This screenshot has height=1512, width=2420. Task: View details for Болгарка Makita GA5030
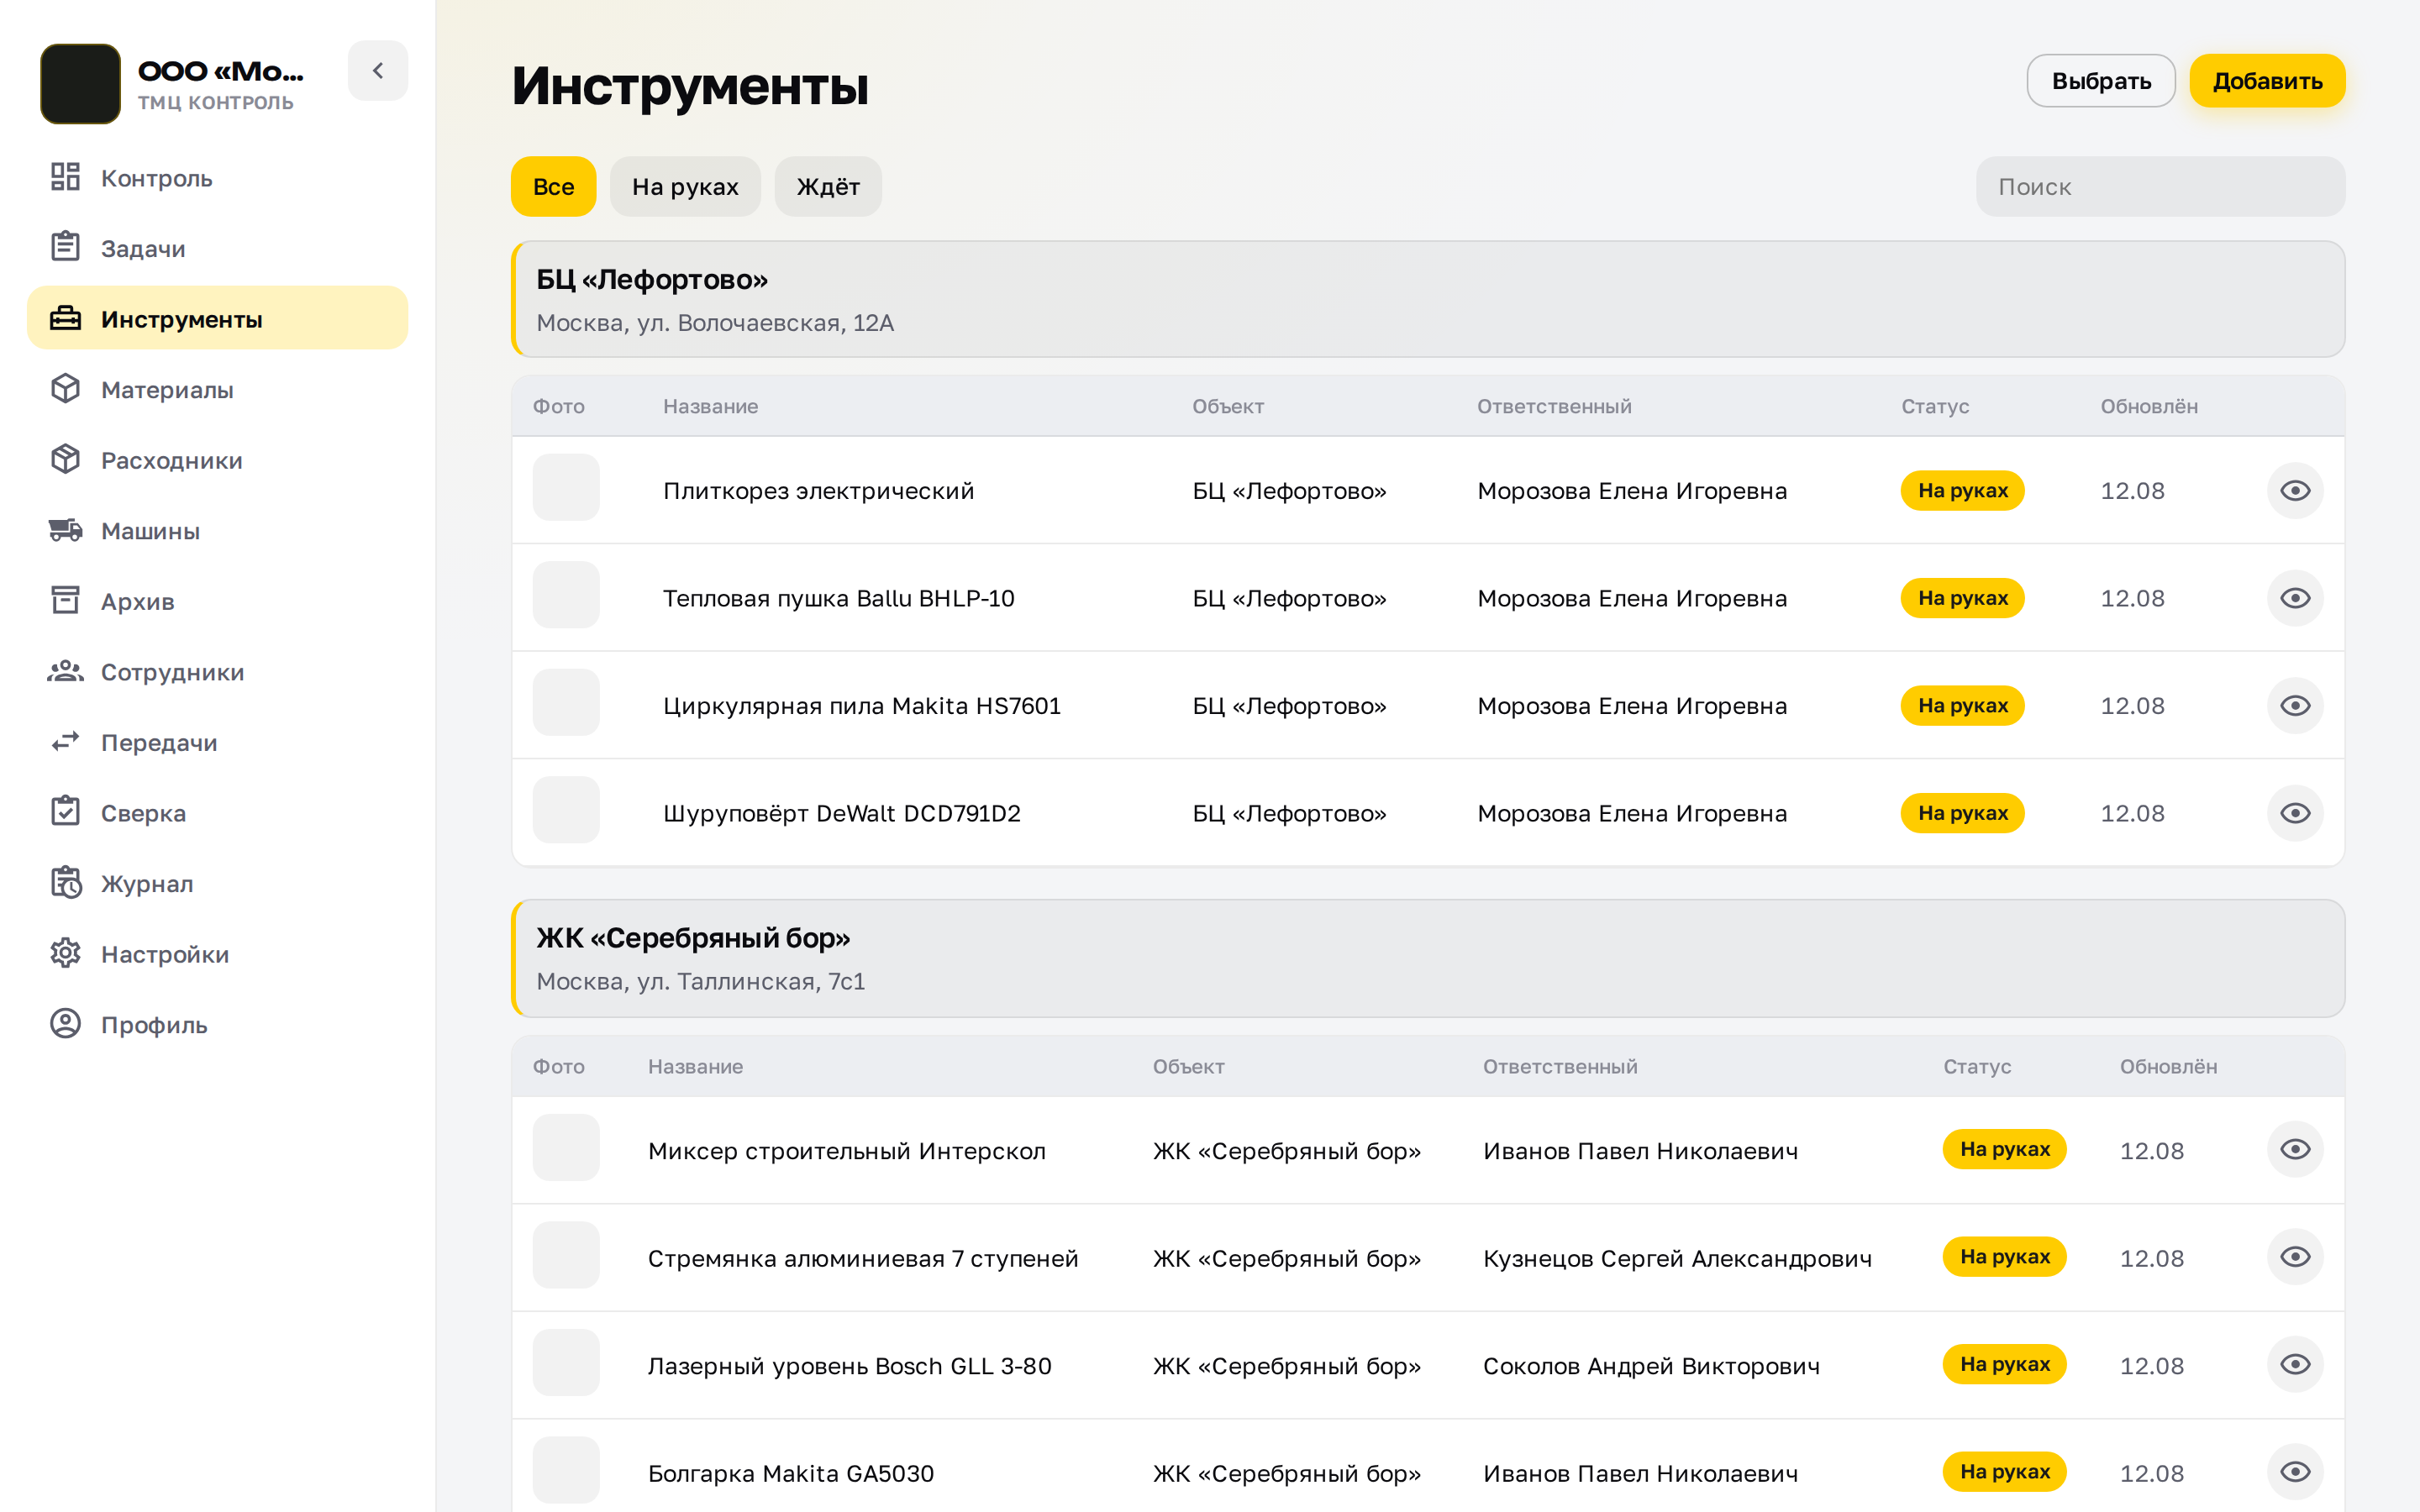(2295, 1472)
